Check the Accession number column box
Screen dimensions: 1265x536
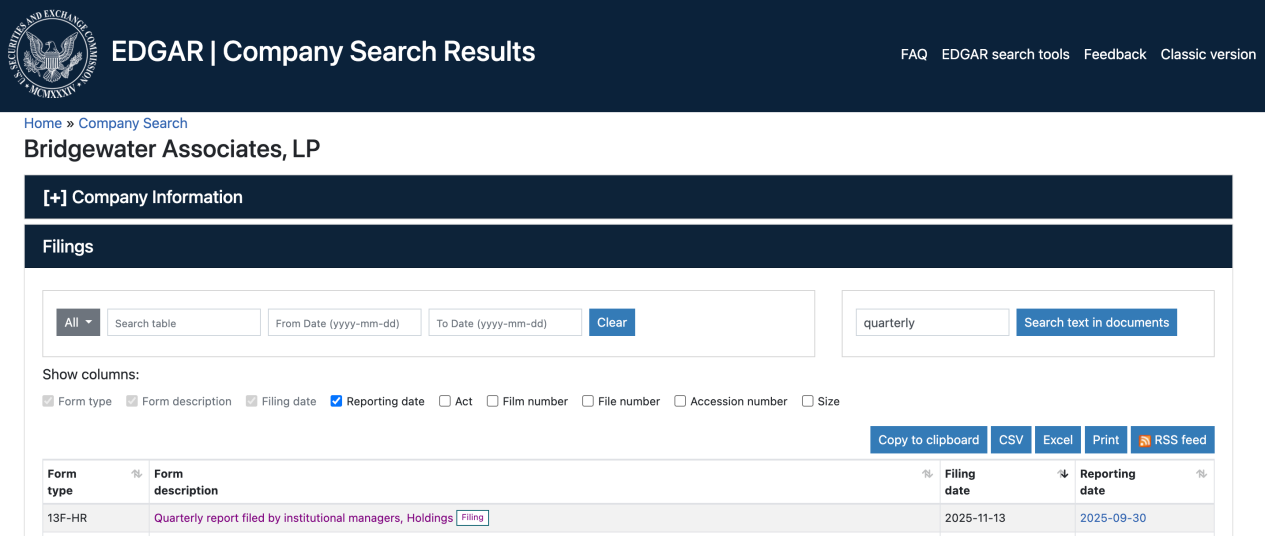pyautogui.click(x=680, y=401)
